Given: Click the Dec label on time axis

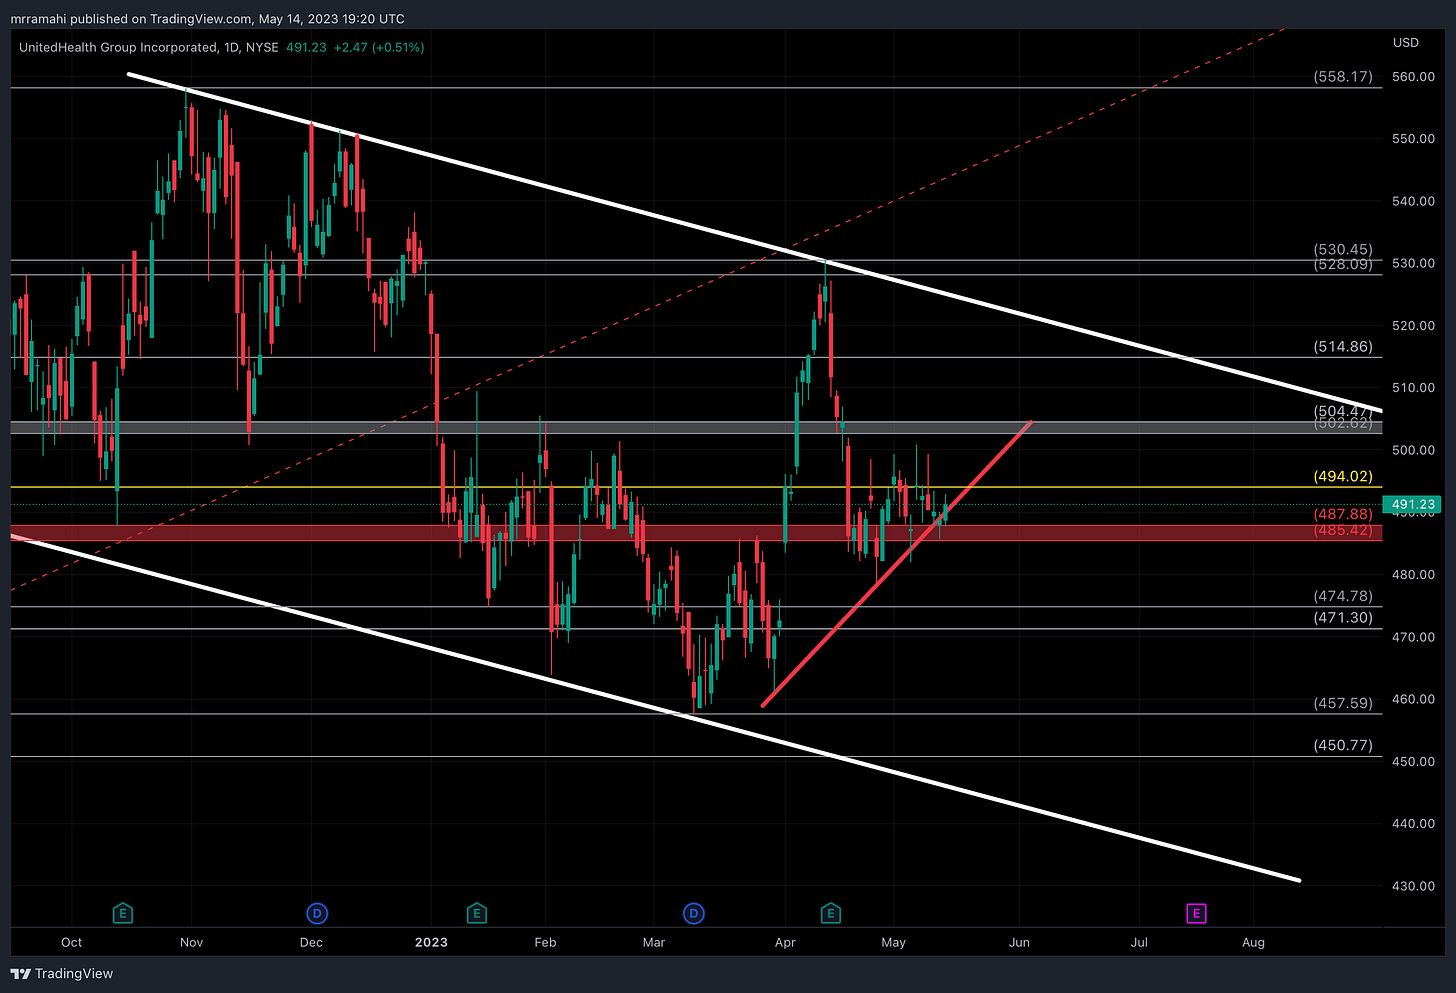Looking at the screenshot, I should [x=311, y=942].
